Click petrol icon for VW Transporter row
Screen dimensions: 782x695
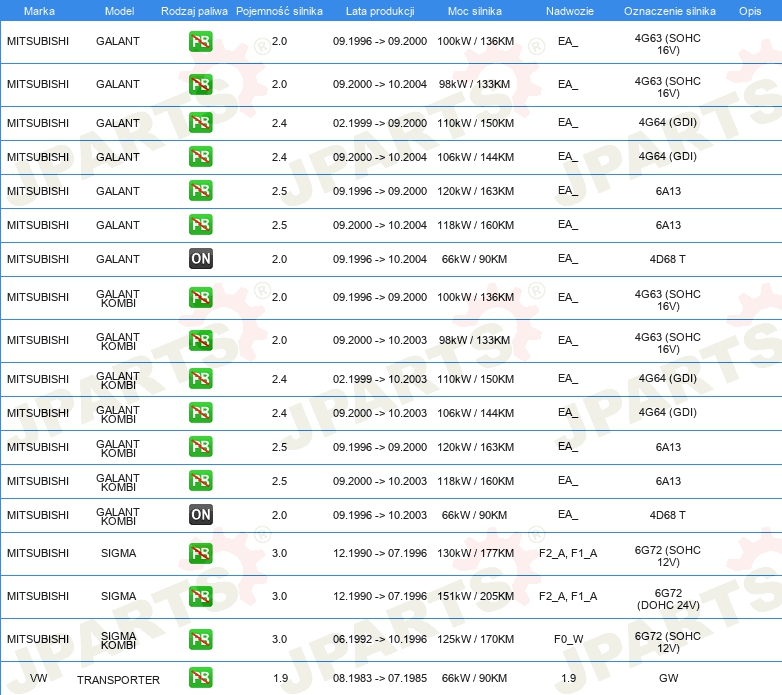point(200,678)
